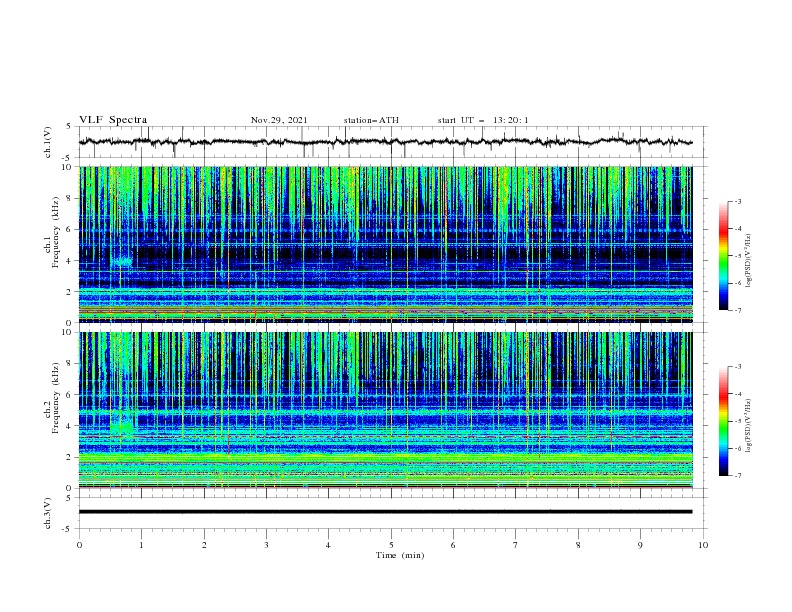This screenshot has width=792, height=612.
Task: Select the "start UT = 13:20:1" text
Action: tap(483, 120)
